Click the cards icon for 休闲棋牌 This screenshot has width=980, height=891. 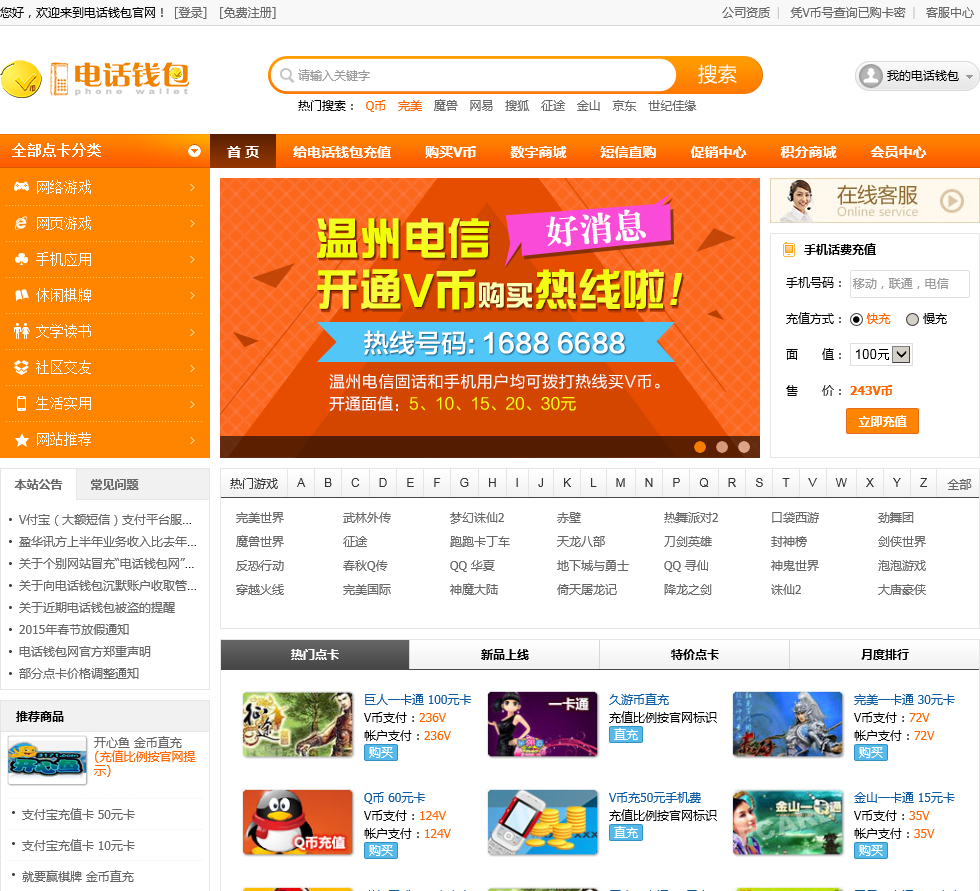[21, 295]
